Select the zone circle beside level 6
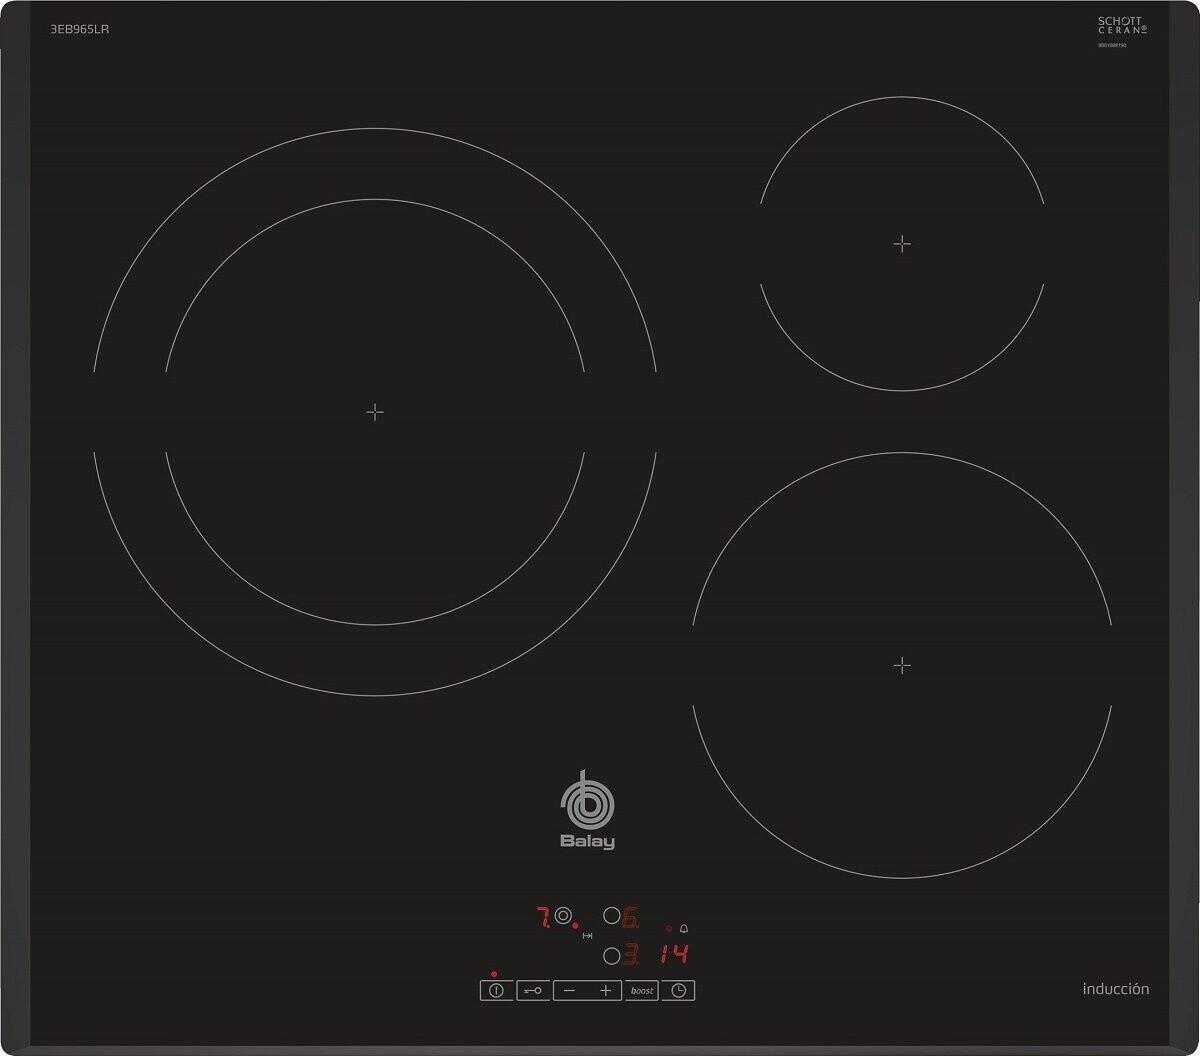The image size is (1200, 1056). point(611,916)
